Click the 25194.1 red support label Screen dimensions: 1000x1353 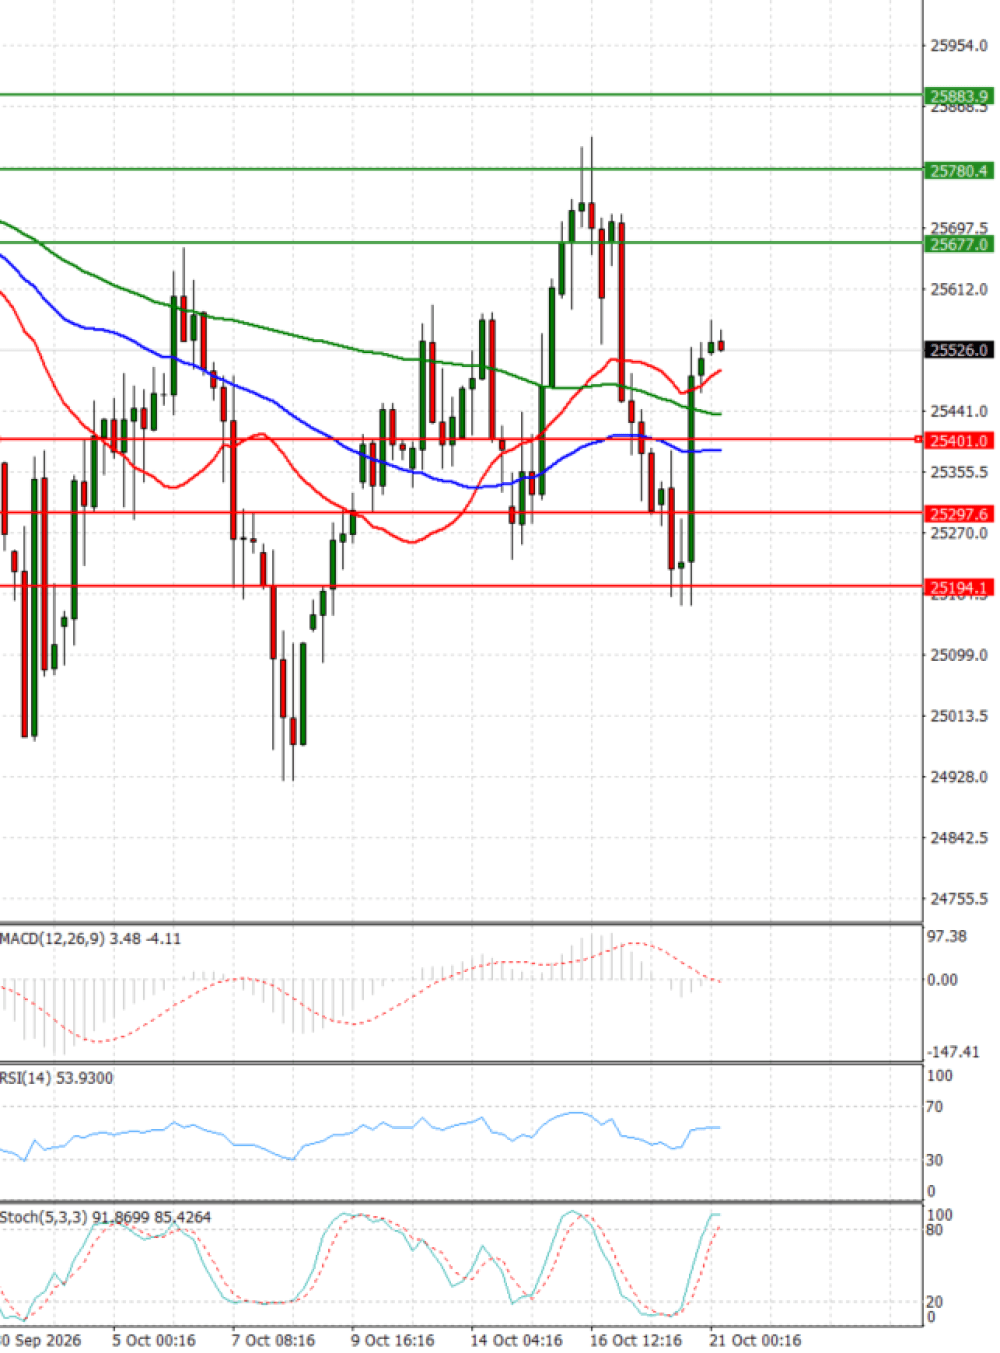coord(958,587)
